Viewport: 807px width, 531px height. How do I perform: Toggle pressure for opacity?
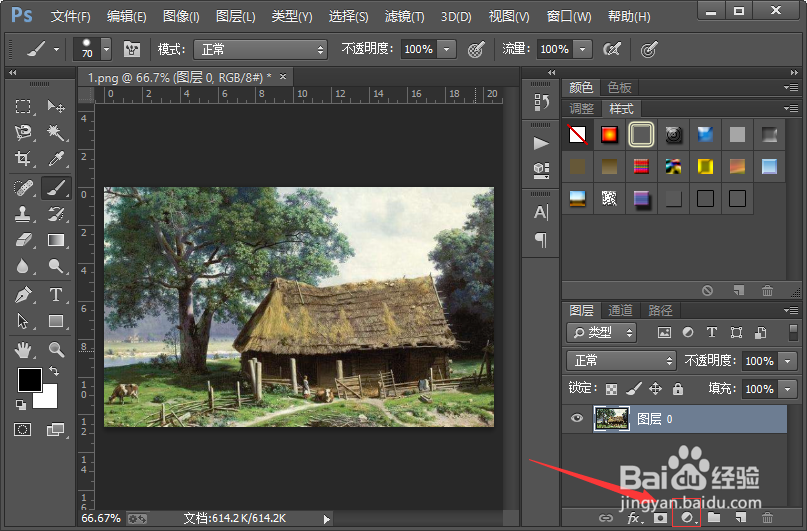click(x=476, y=49)
